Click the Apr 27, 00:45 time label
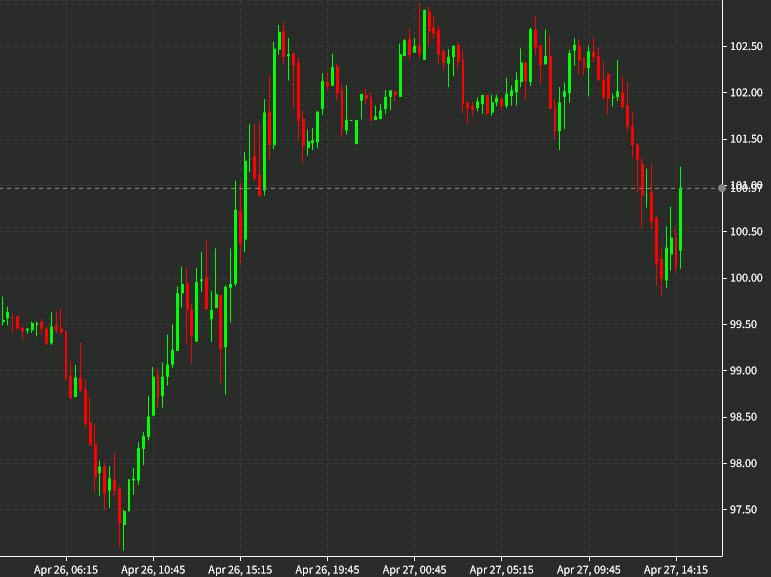 (x=415, y=570)
